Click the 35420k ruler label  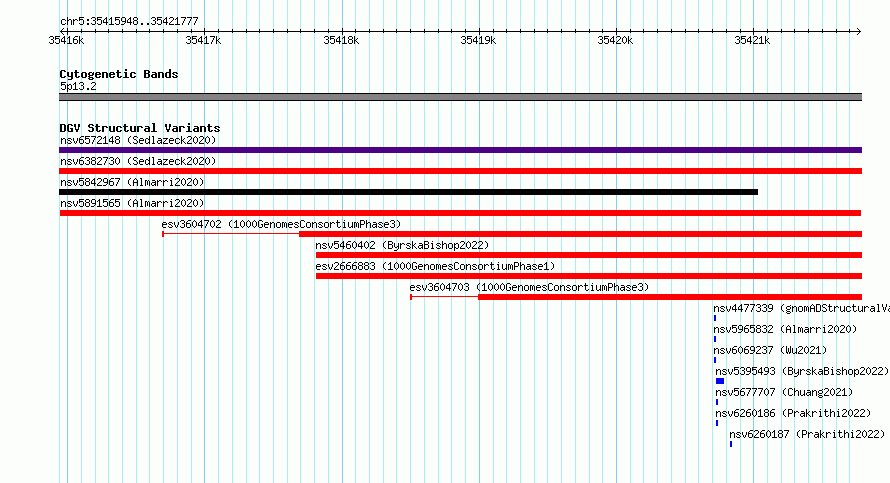click(615, 40)
